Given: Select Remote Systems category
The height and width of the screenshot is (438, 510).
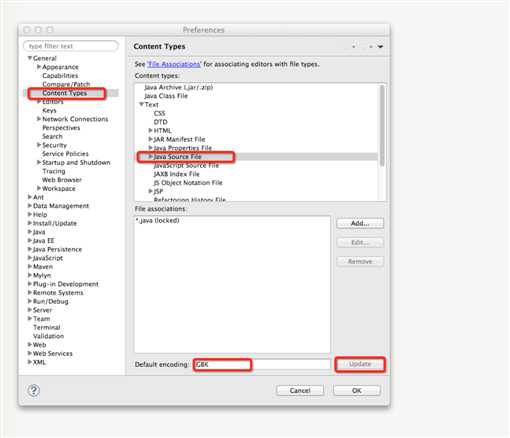Looking at the screenshot, I should click(x=58, y=292).
